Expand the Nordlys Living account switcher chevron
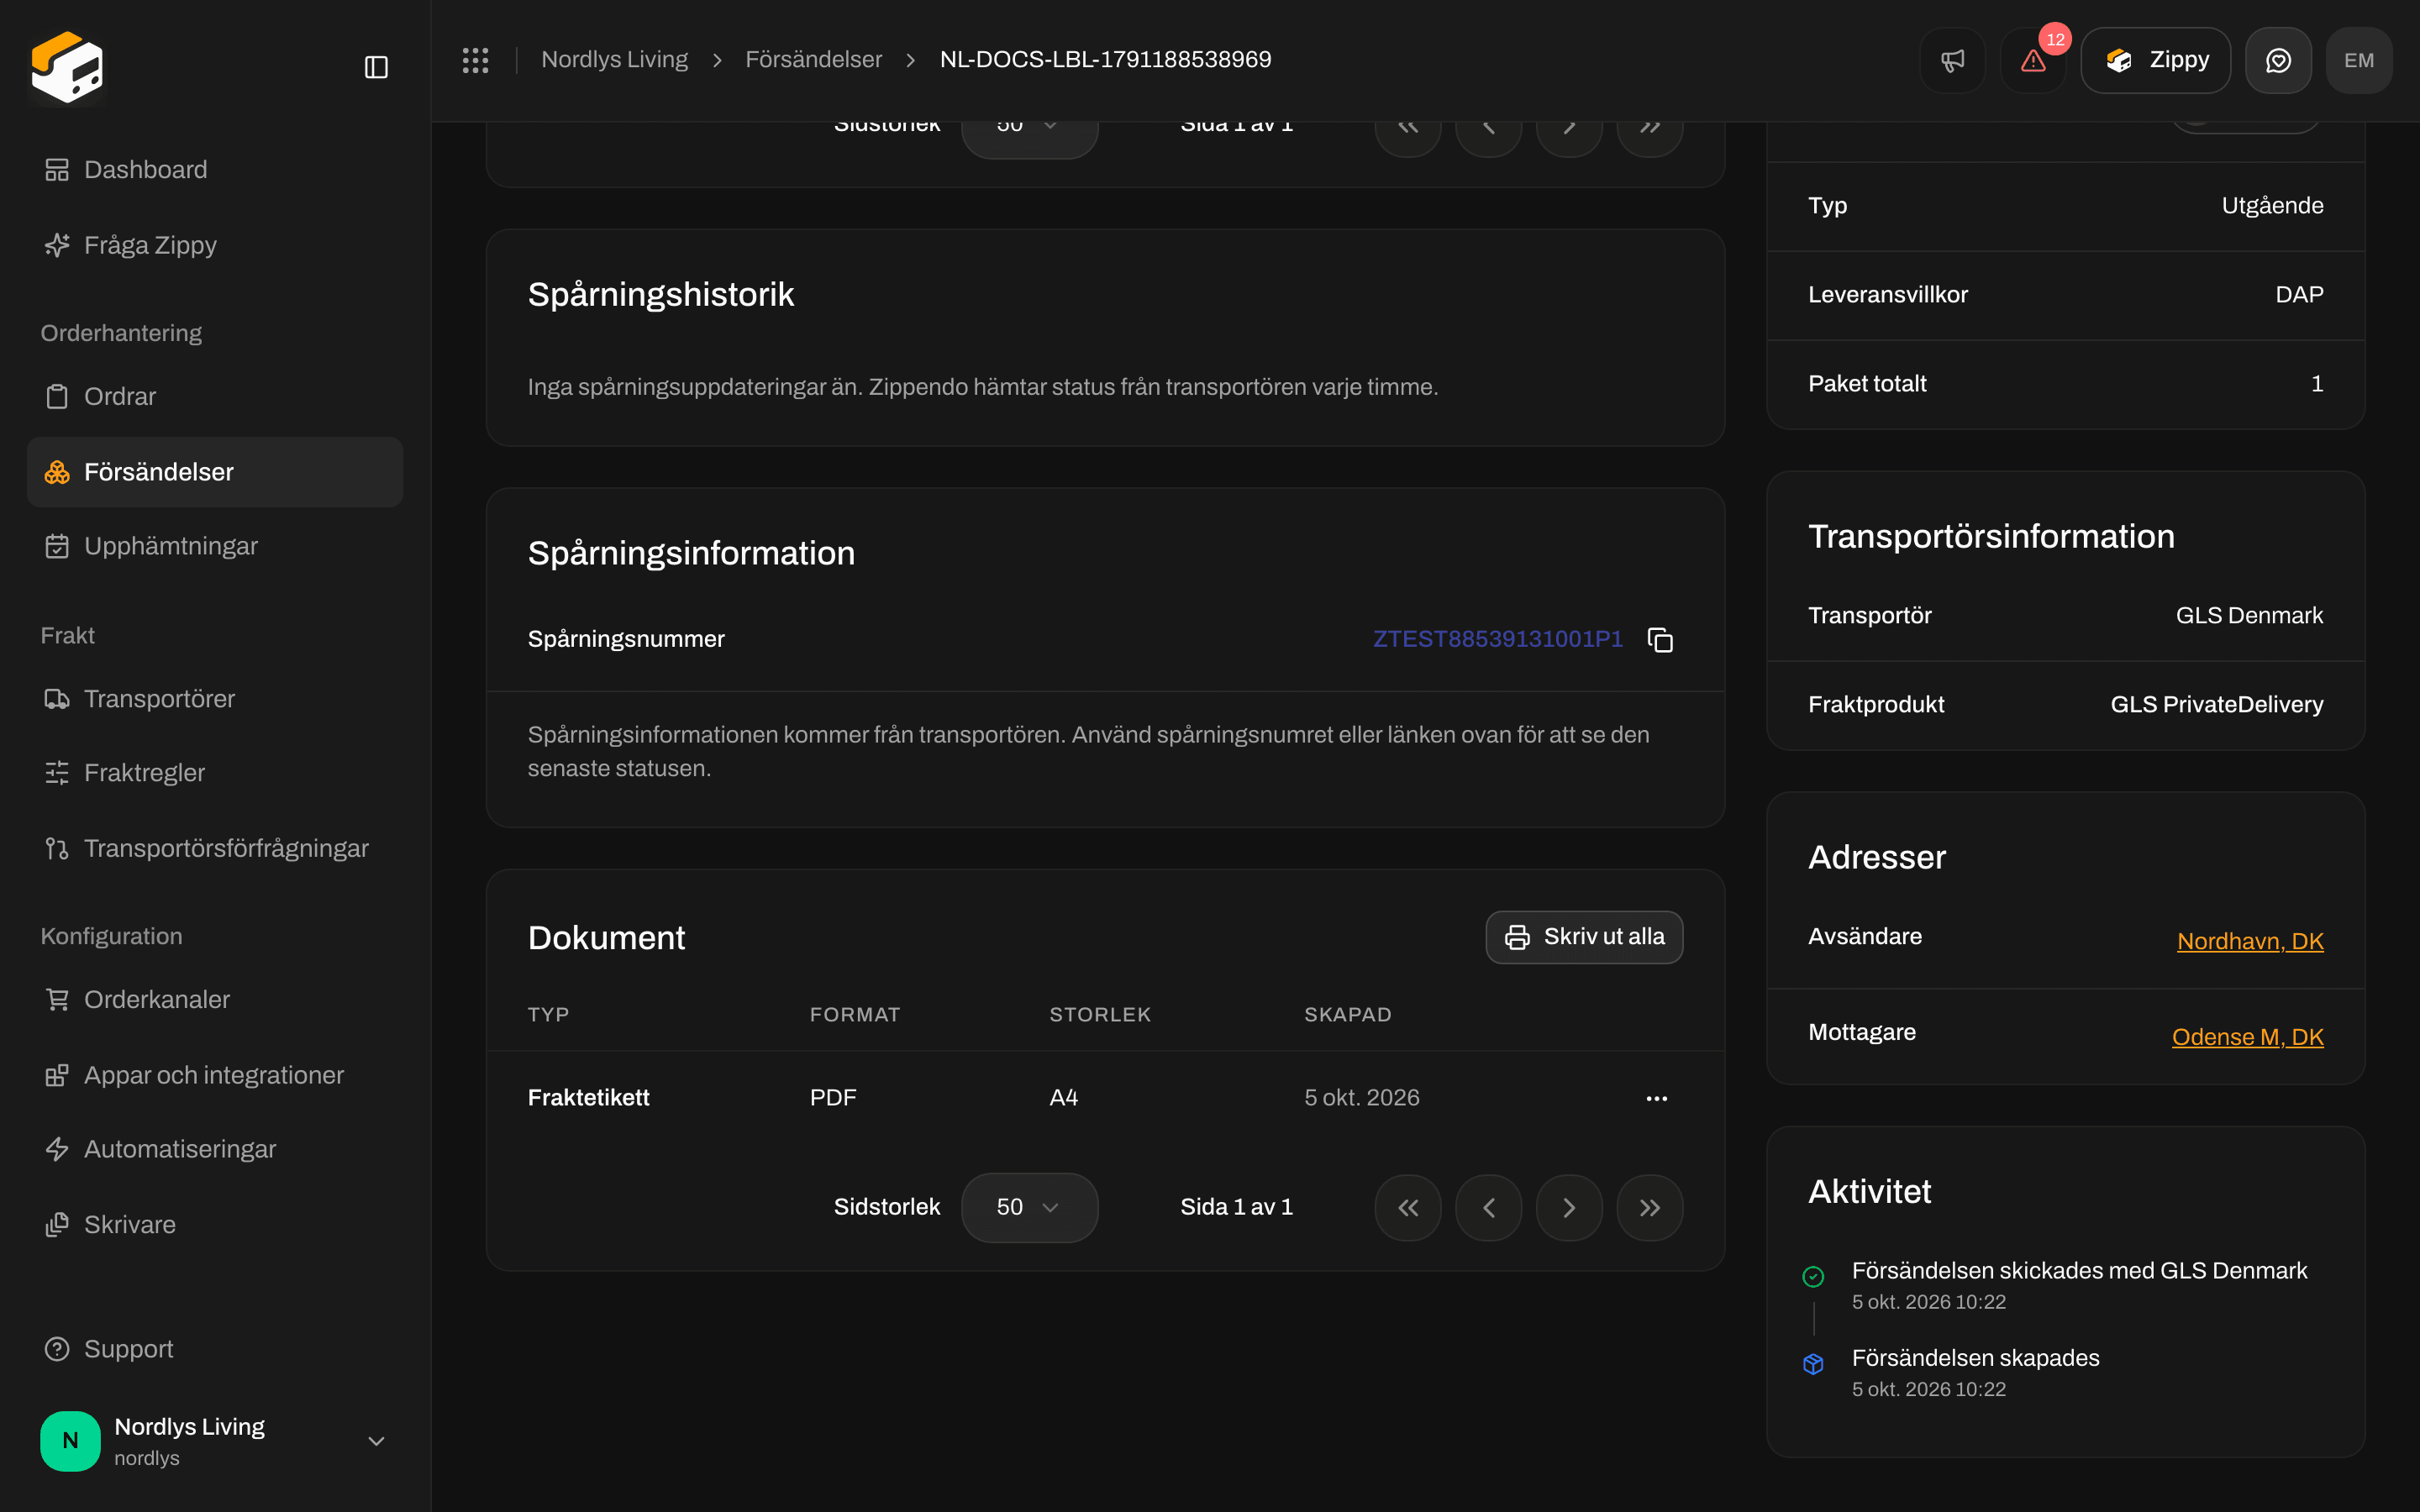 point(376,1441)
